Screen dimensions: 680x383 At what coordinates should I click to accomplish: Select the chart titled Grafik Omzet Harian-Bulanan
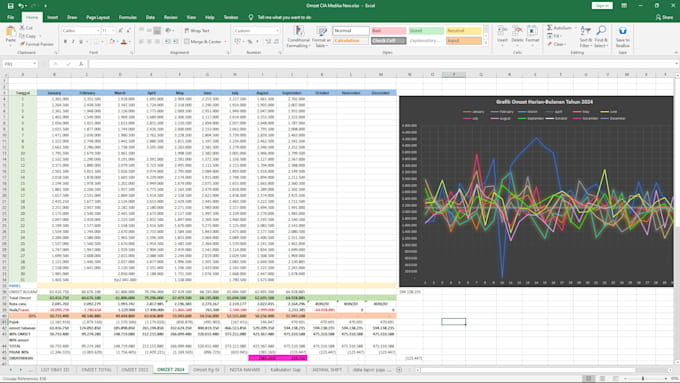[536, 191]
